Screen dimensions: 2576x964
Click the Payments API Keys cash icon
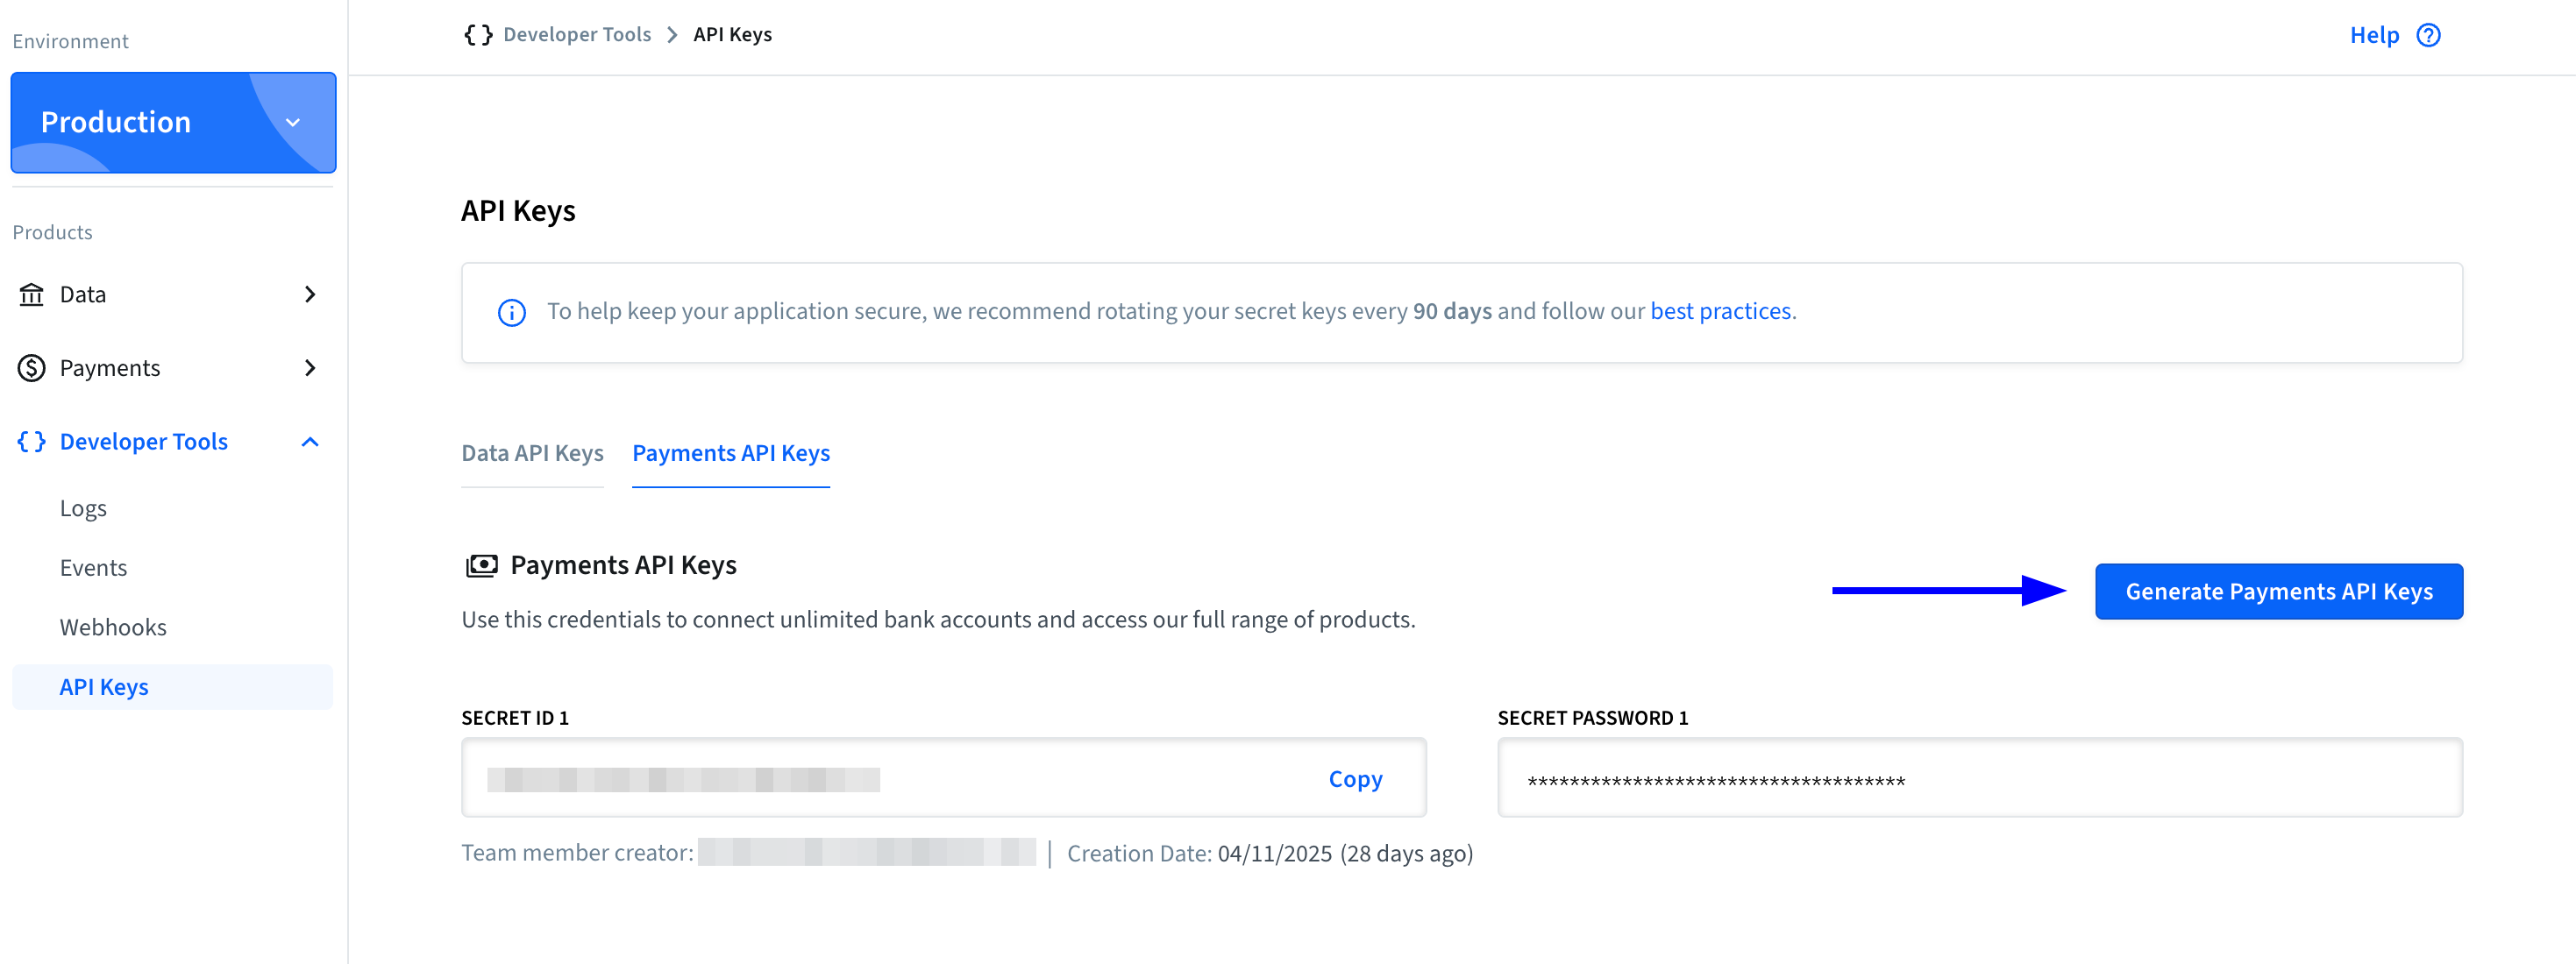(x=481, y=566)
